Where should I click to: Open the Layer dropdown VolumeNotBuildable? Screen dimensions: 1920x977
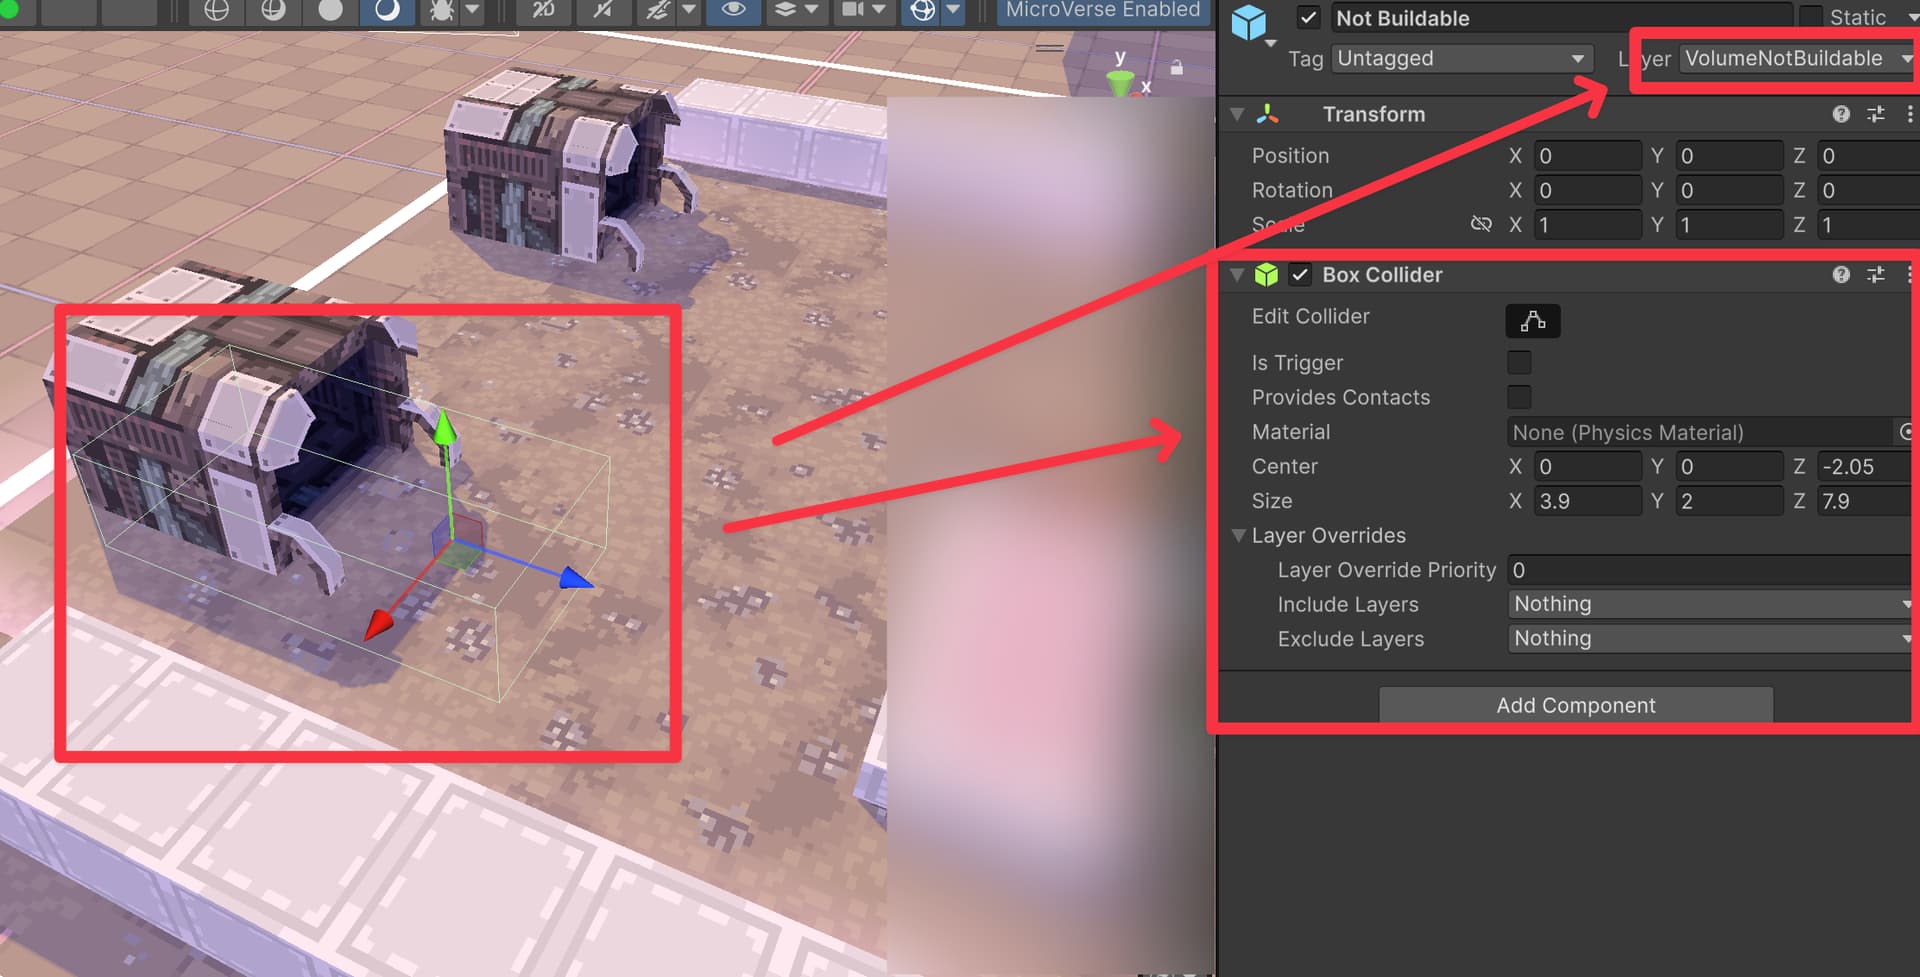tap(1796, 59)
